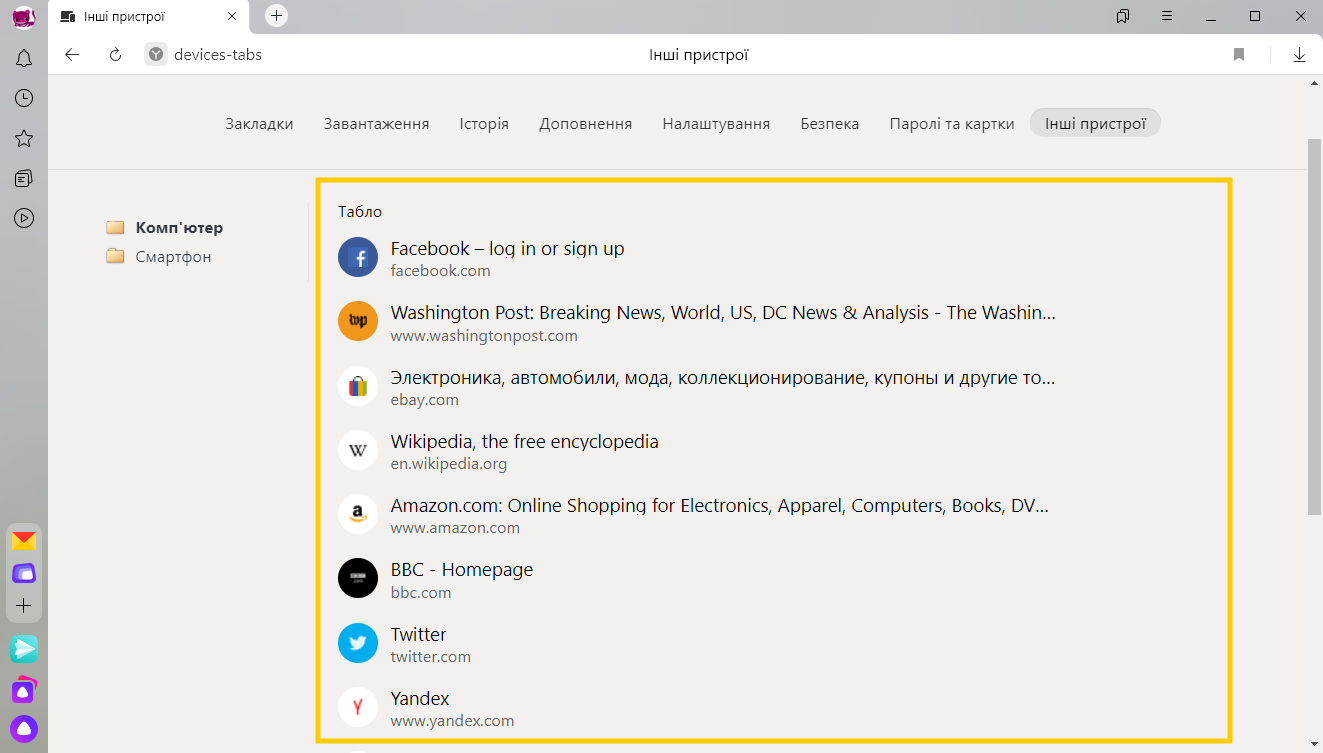Open the Messenger paper plane icon
This screenshot has width=1323, height=753.
(24, 649)
